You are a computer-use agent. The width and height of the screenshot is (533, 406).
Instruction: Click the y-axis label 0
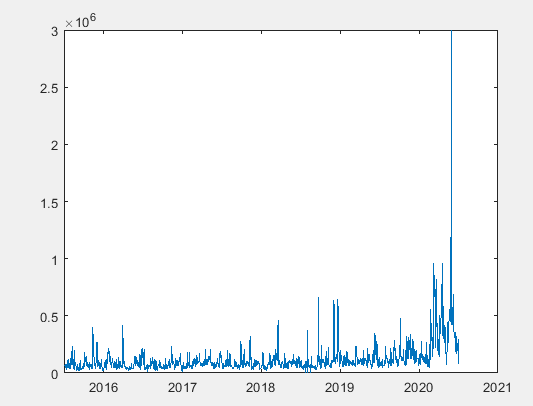point(54,374)
